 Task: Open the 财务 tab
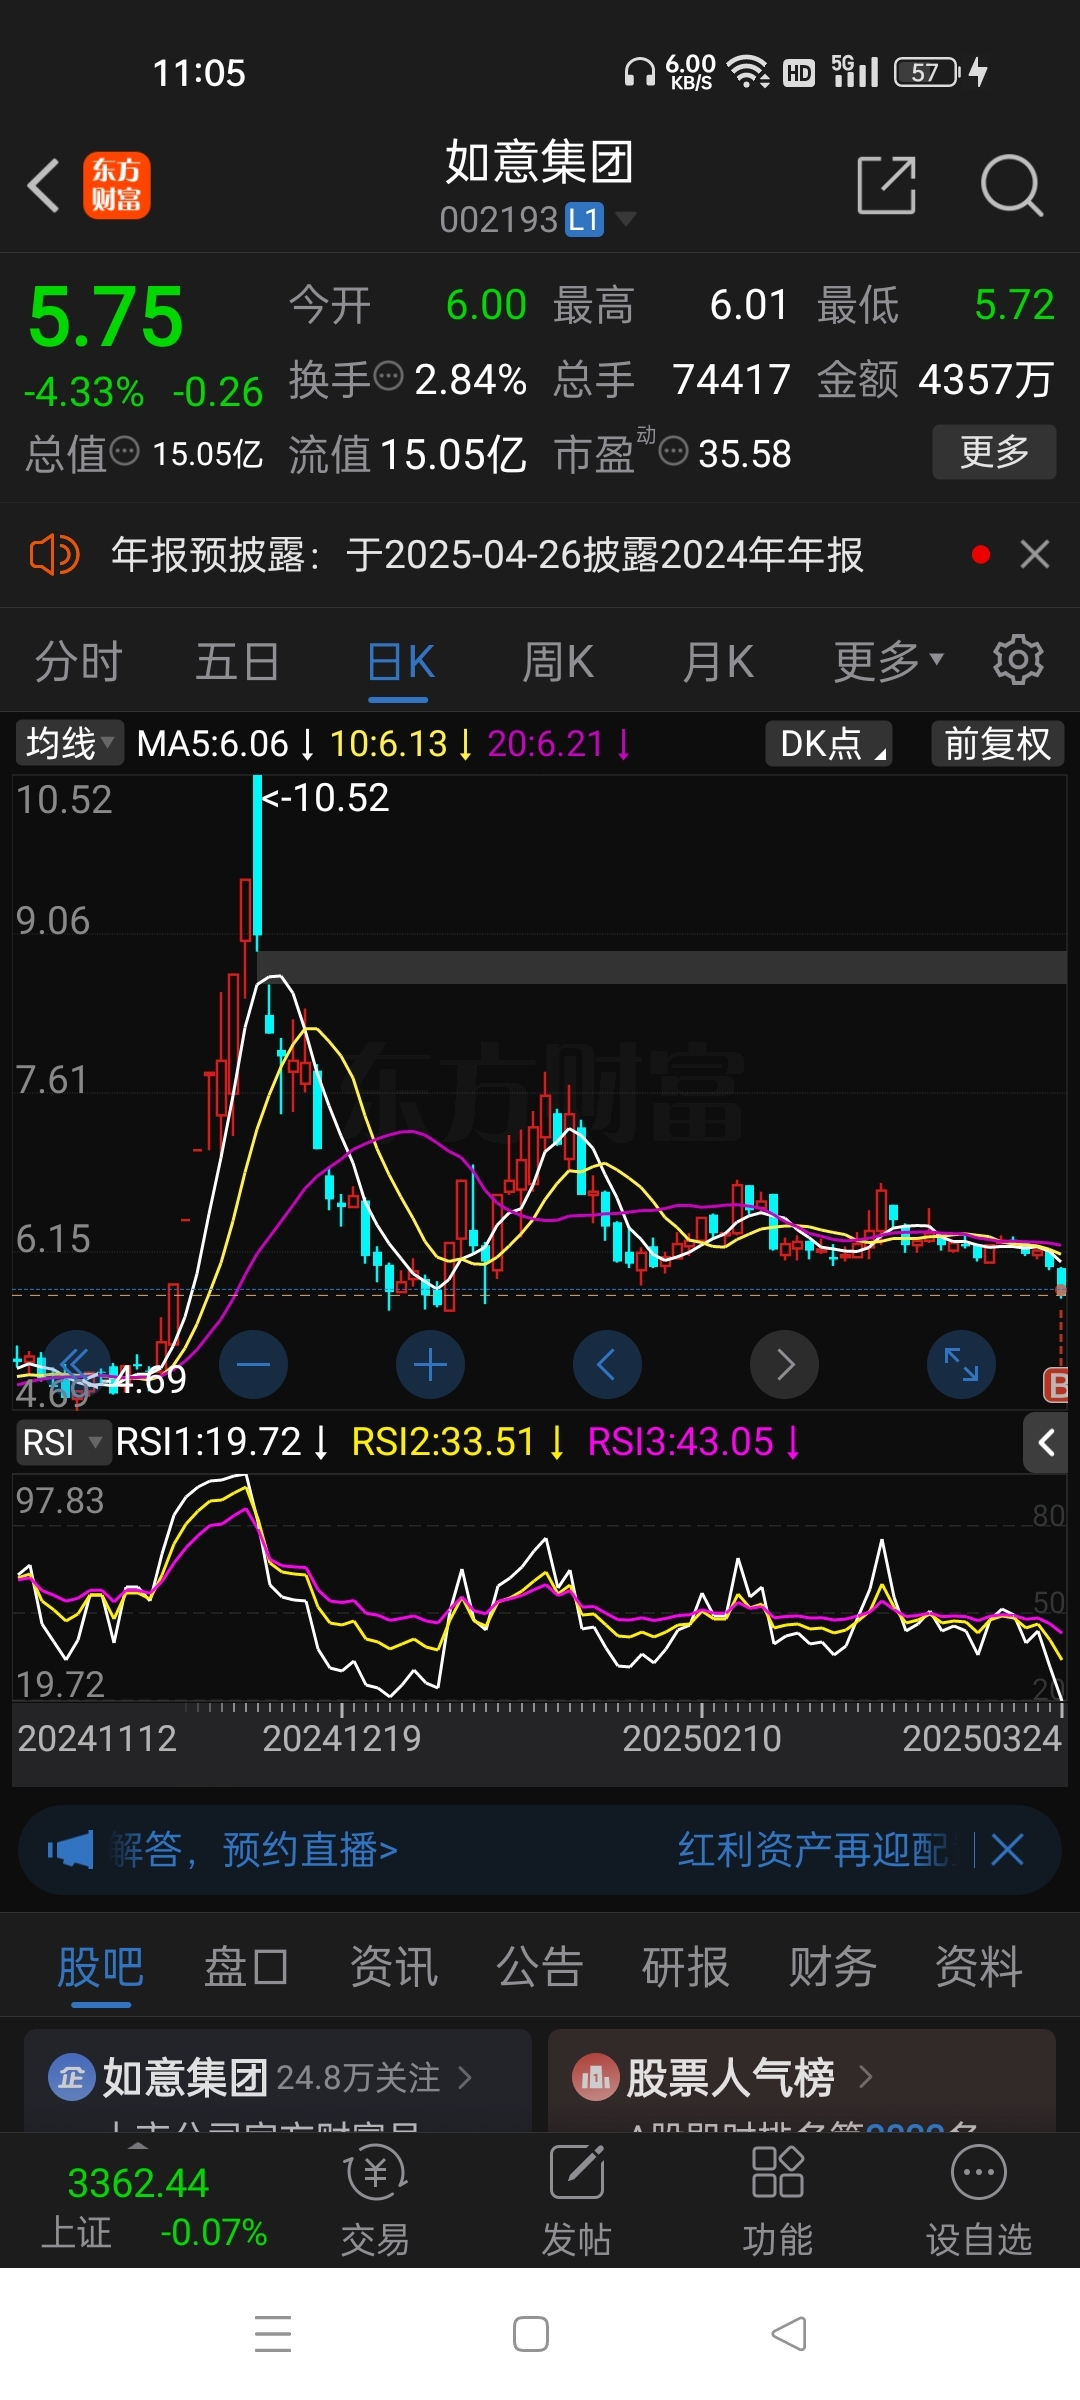pyautogui.click(x=832, y=1967)
